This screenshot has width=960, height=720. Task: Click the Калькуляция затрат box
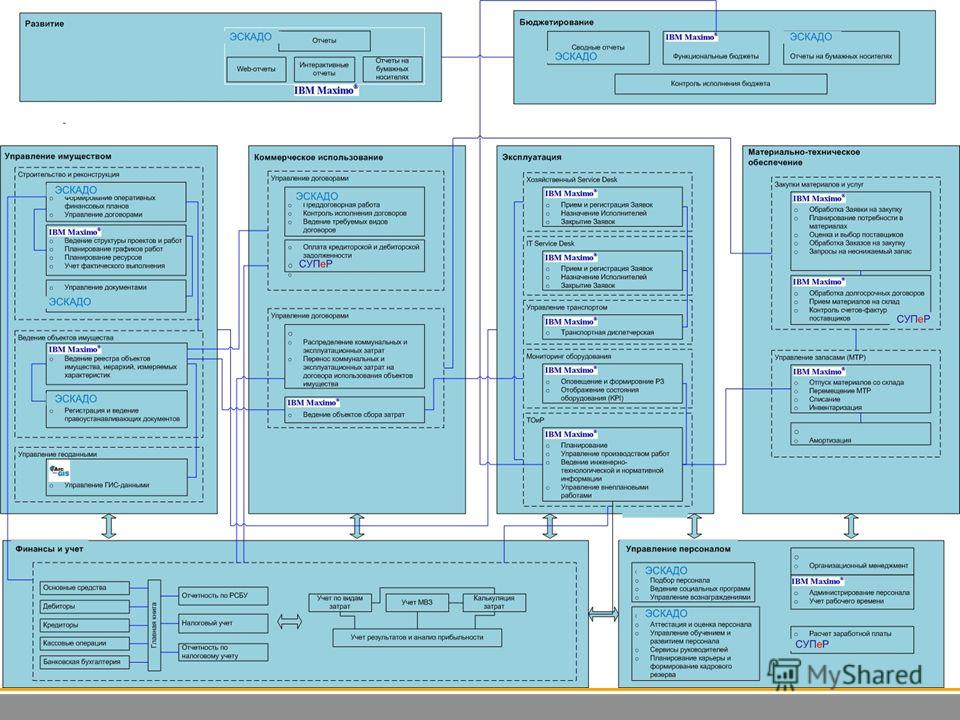[x=494, y=602]
